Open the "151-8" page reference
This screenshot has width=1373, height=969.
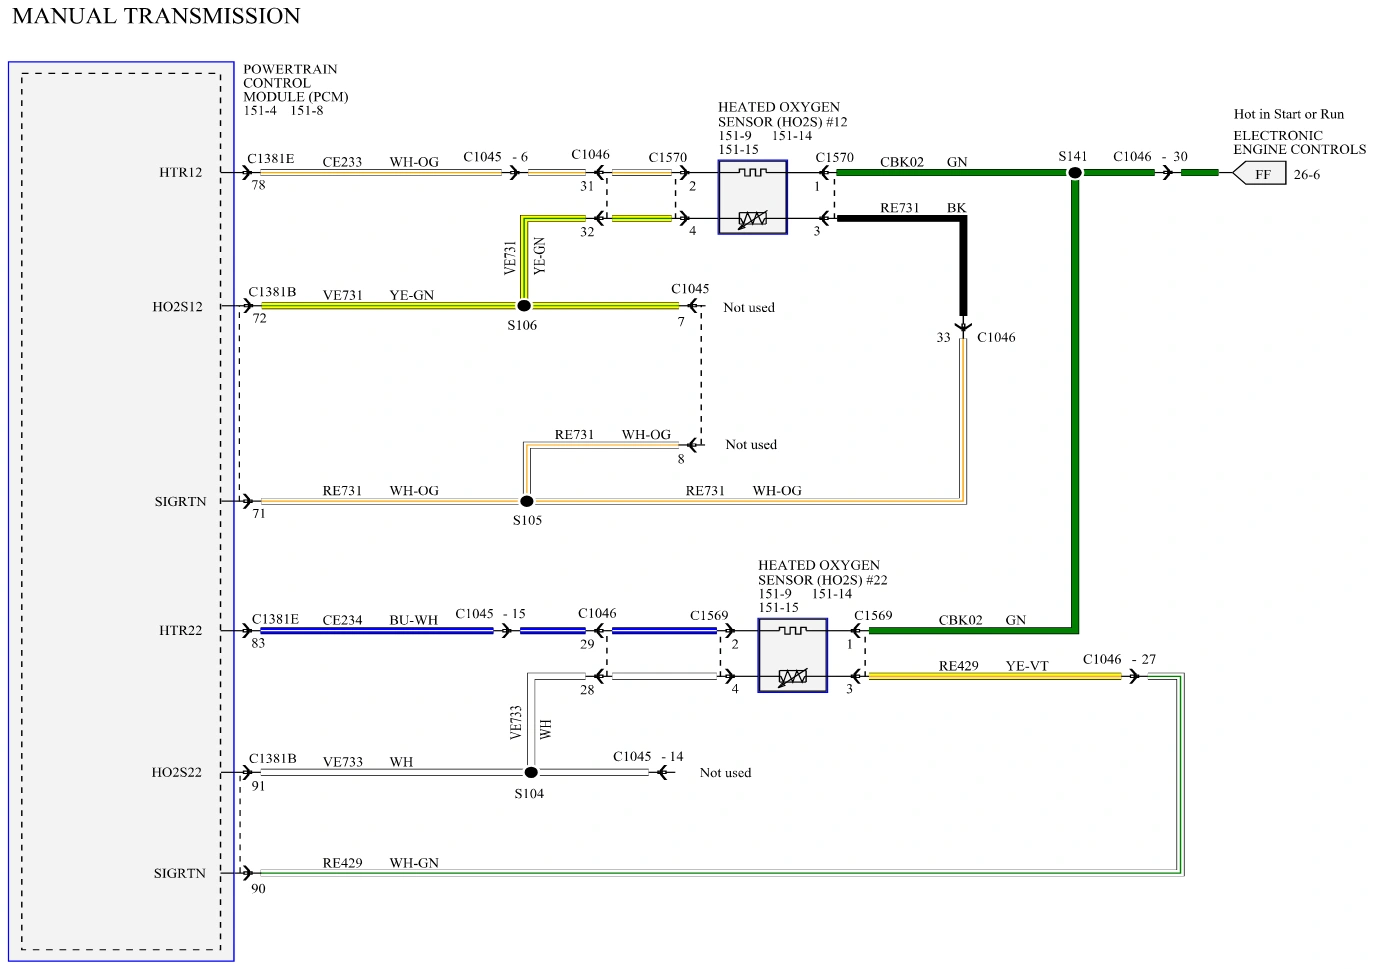[x=307, y=111]
